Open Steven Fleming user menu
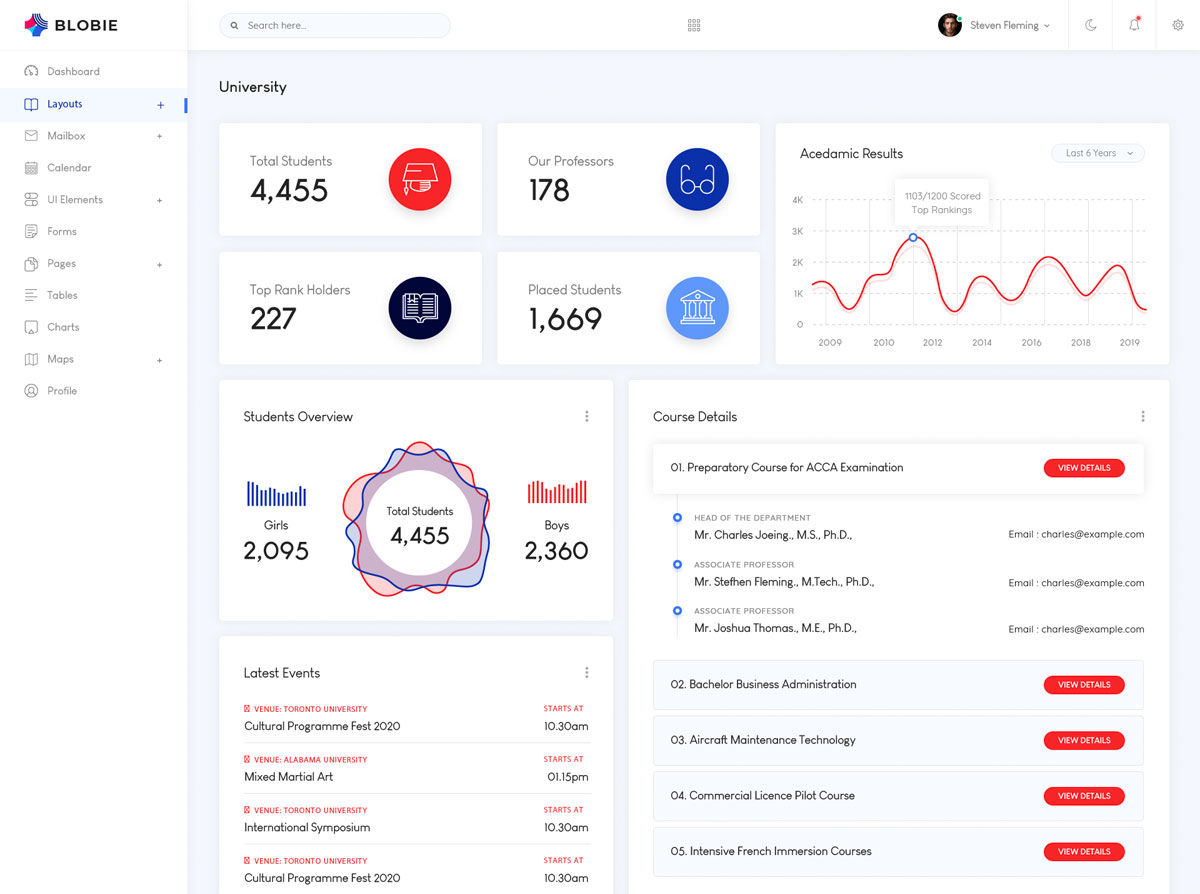Screen dimensions: 1200x894 [x=995, y=25]
